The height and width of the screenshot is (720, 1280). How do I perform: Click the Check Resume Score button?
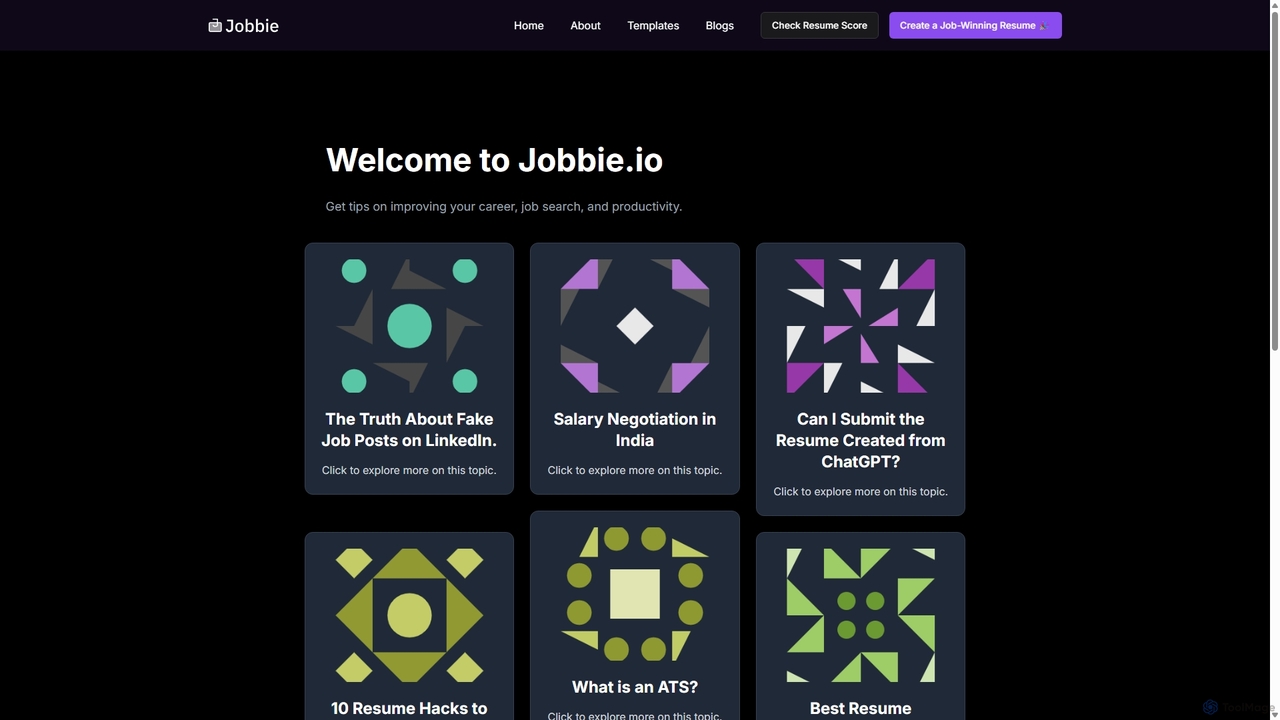pyautogui.click(x=819, y=25)
